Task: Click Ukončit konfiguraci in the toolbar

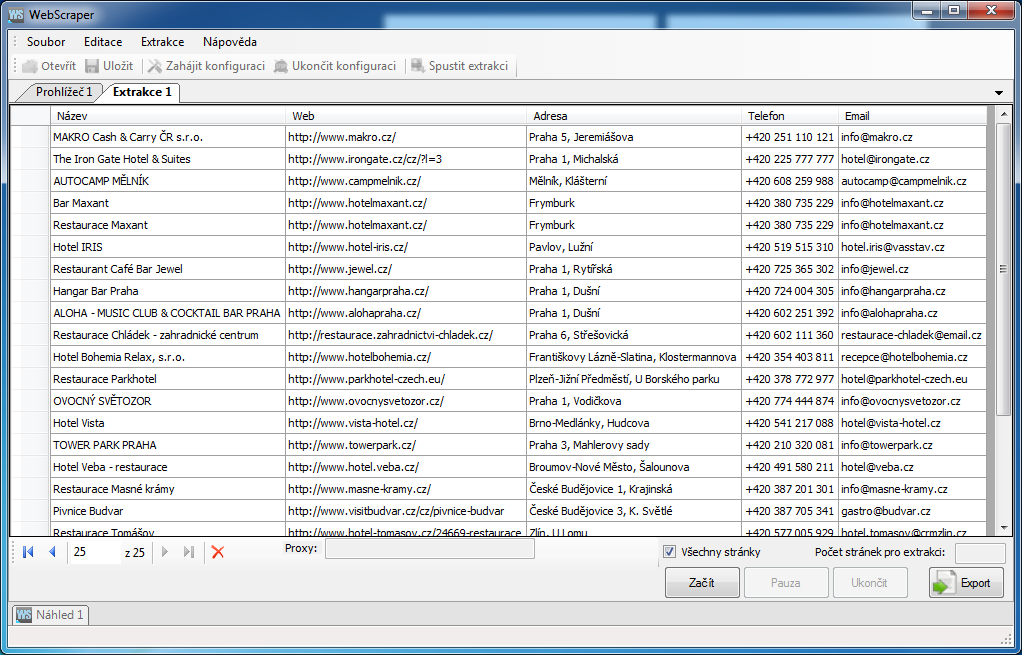Action: 335,66
